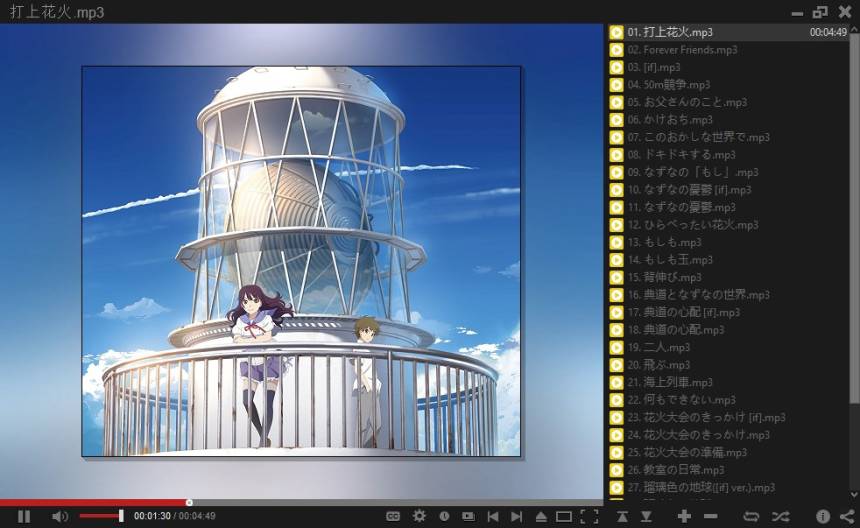Pause the current track

tap(24, 516)
